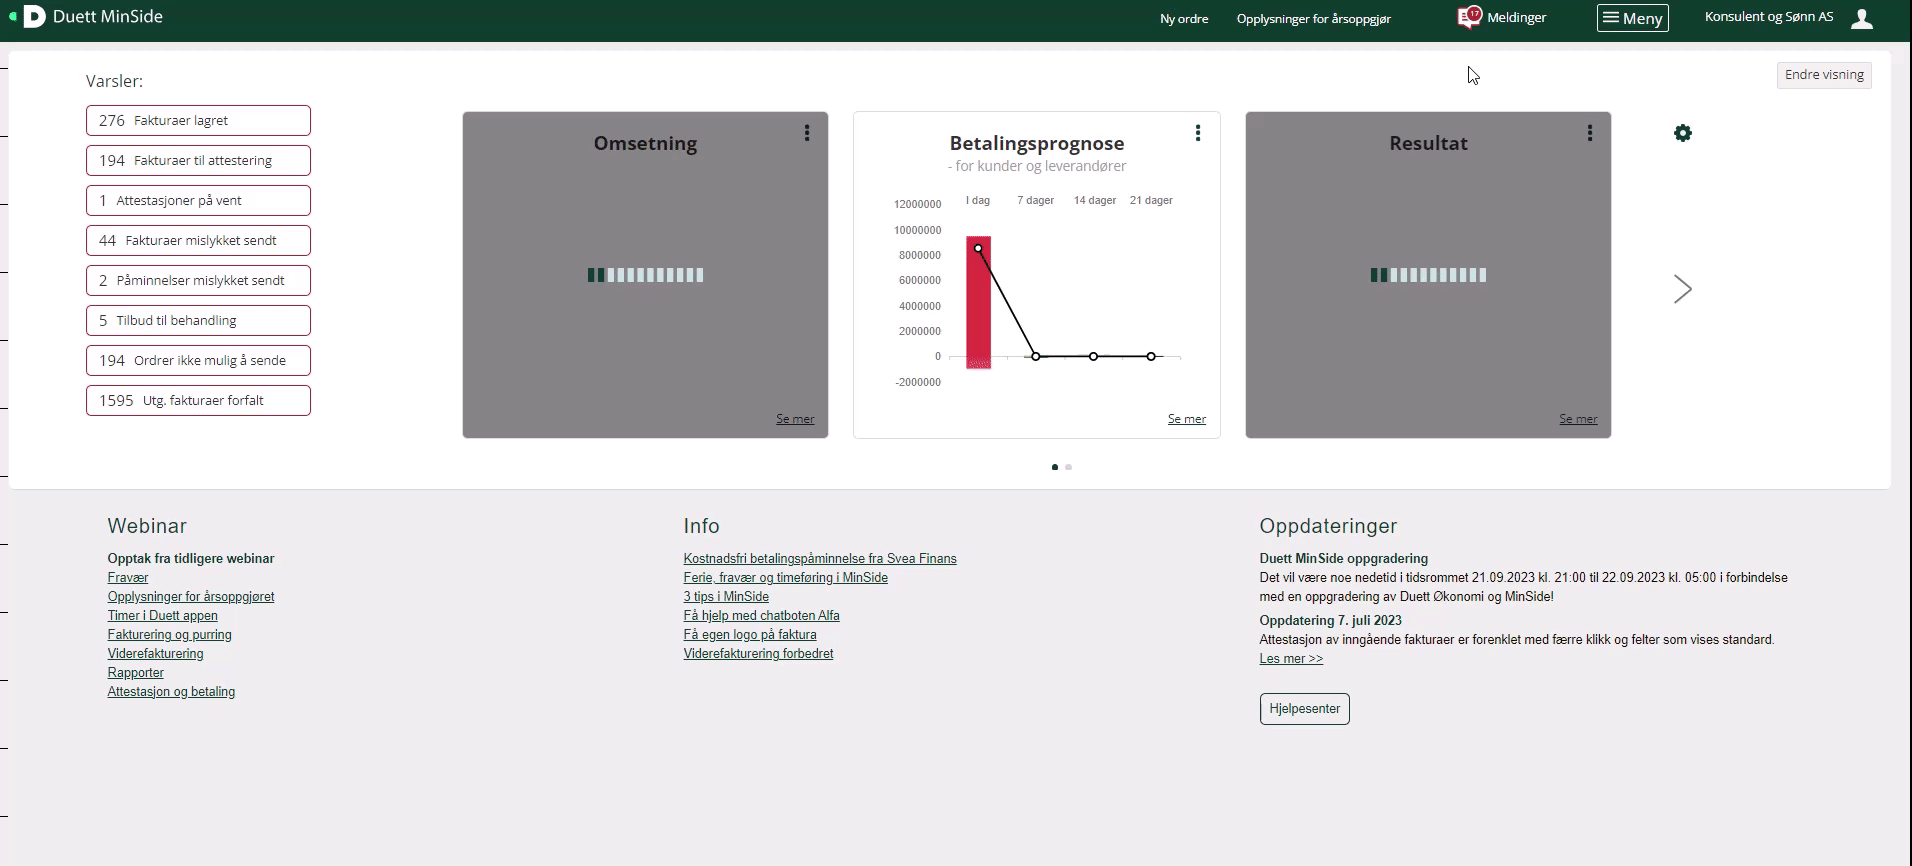Image resolution: width=1912 pixels, height=866 pixels.
Task: Click Endre visning button
Action: click(1824, 75)
